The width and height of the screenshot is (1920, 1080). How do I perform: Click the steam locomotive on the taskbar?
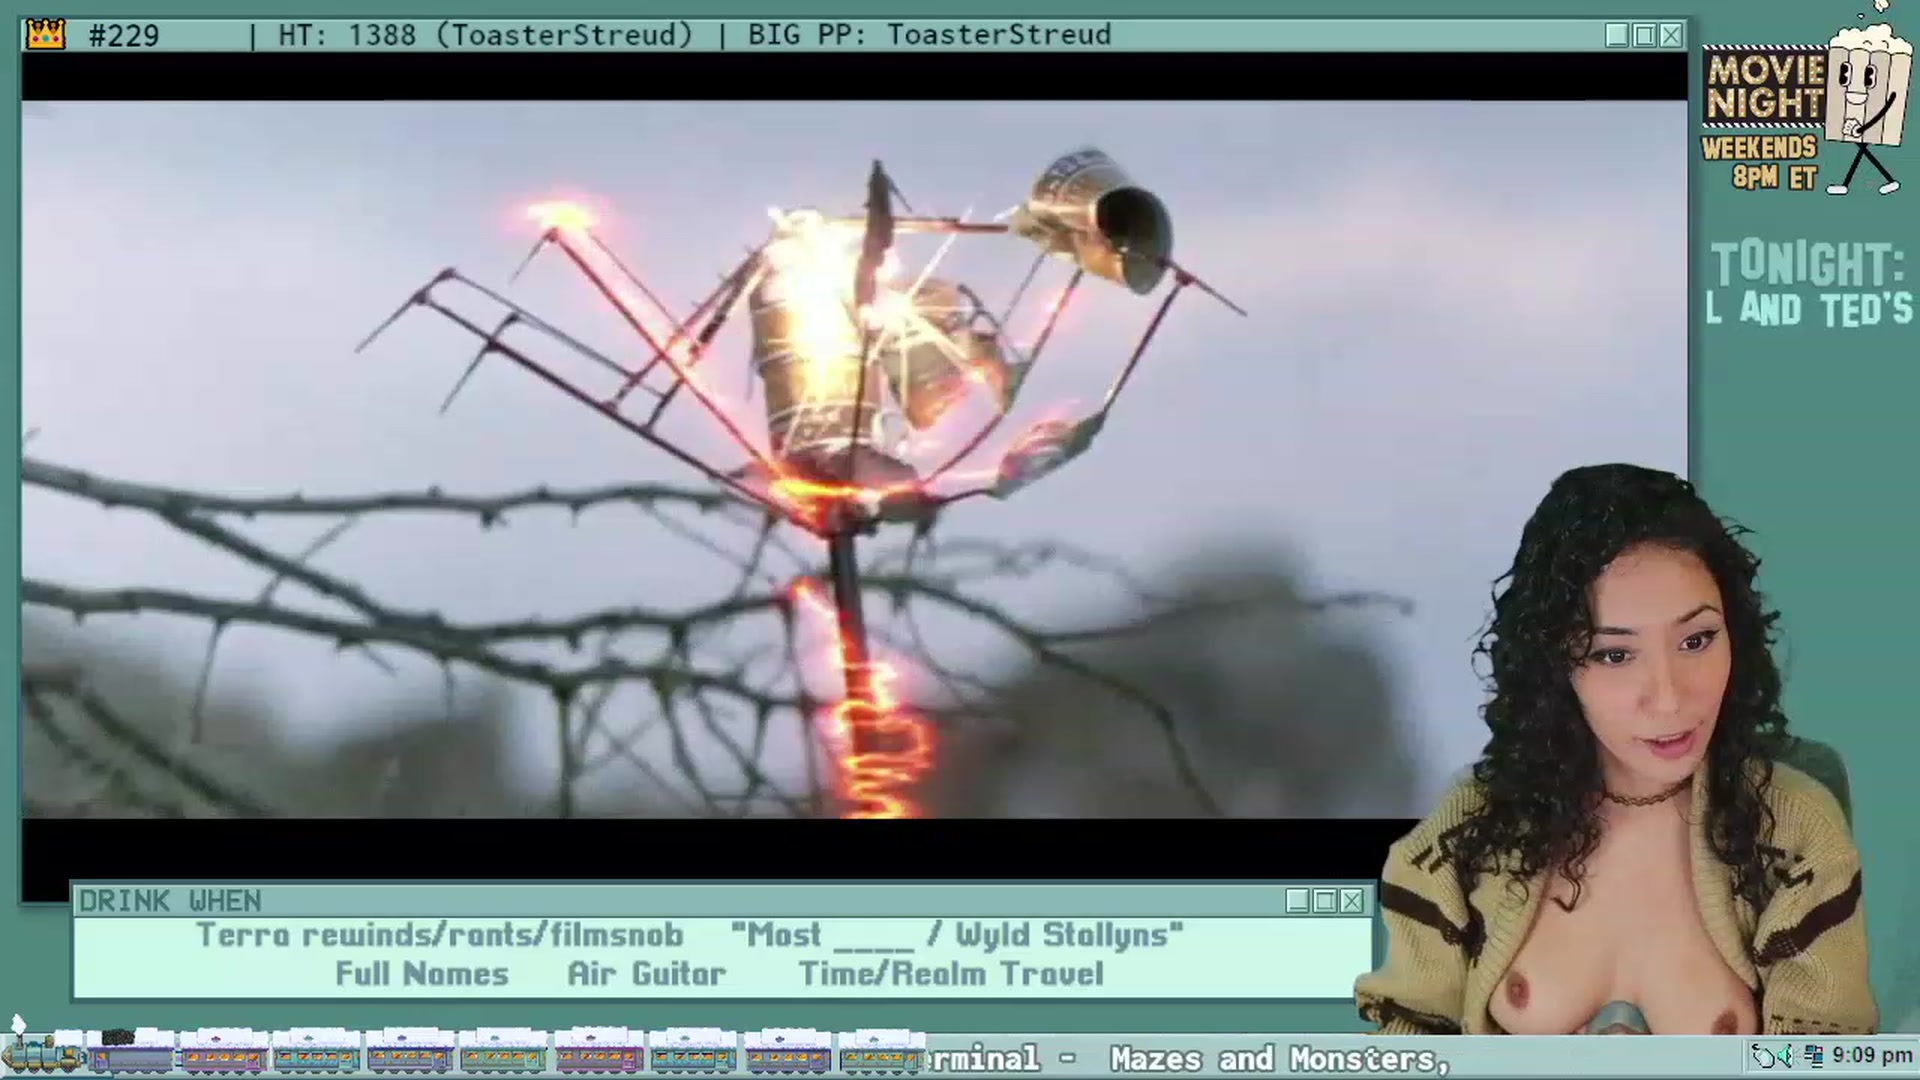(x=42, y=1053)
